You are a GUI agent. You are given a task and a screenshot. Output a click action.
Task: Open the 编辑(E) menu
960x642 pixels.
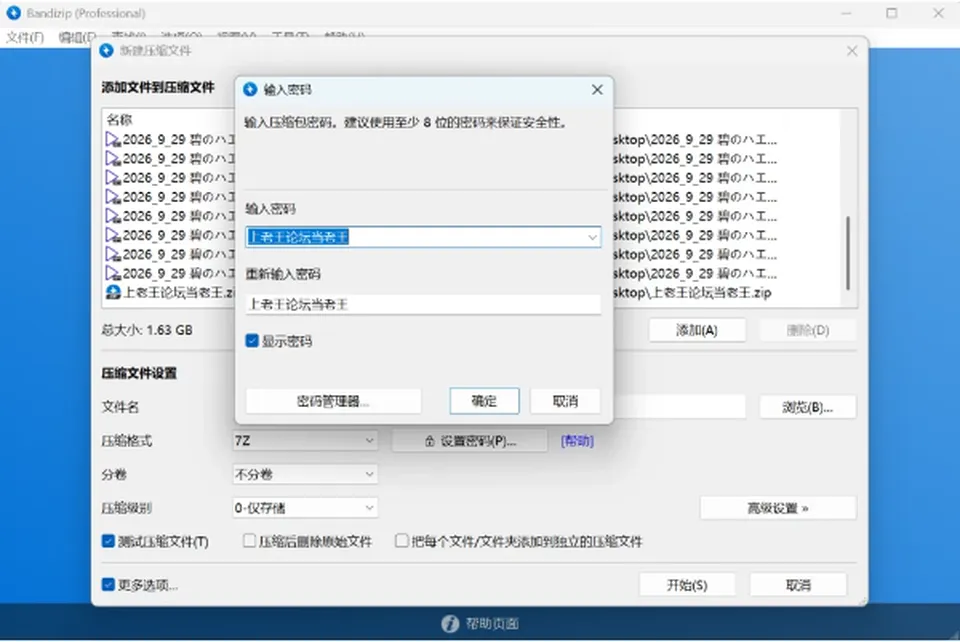pos(77,38)
